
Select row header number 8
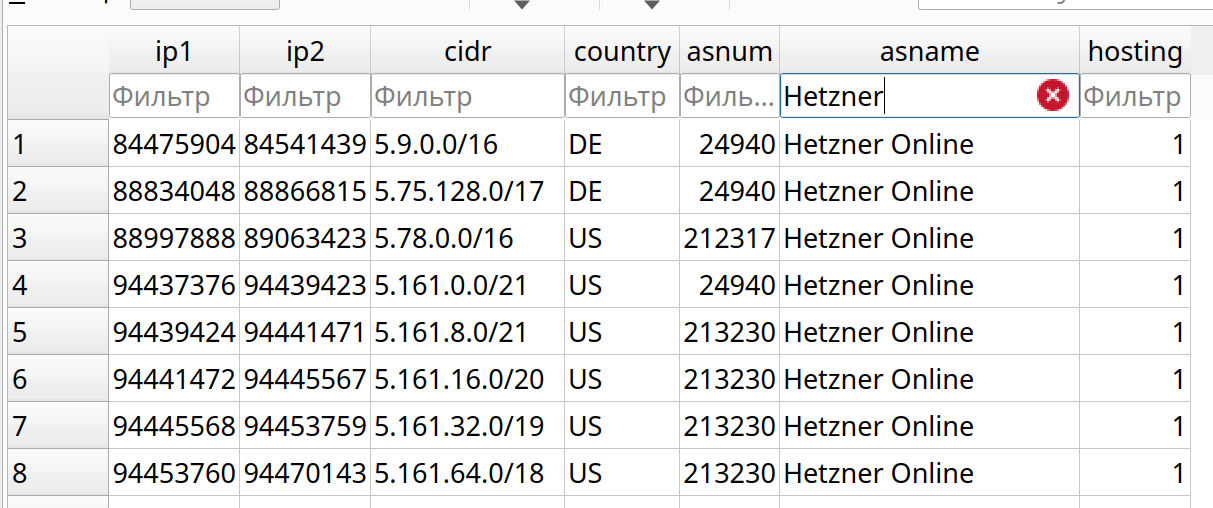click(x=58, y=473)
